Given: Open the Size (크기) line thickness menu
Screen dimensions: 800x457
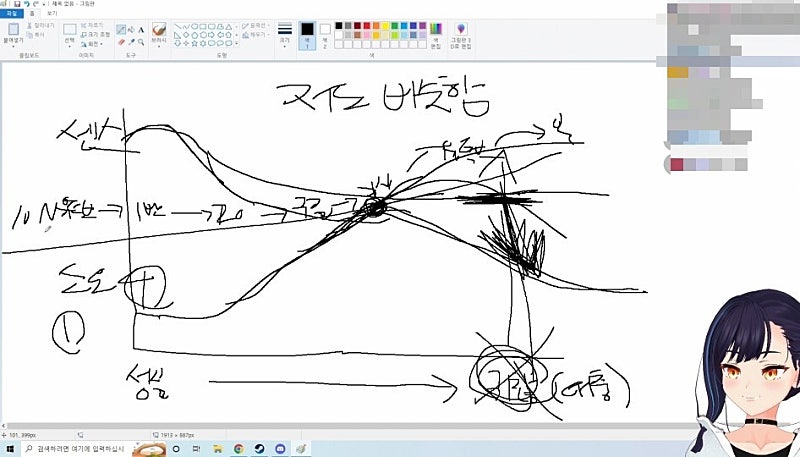Looking at the screenshot, I should pos(285,35).
